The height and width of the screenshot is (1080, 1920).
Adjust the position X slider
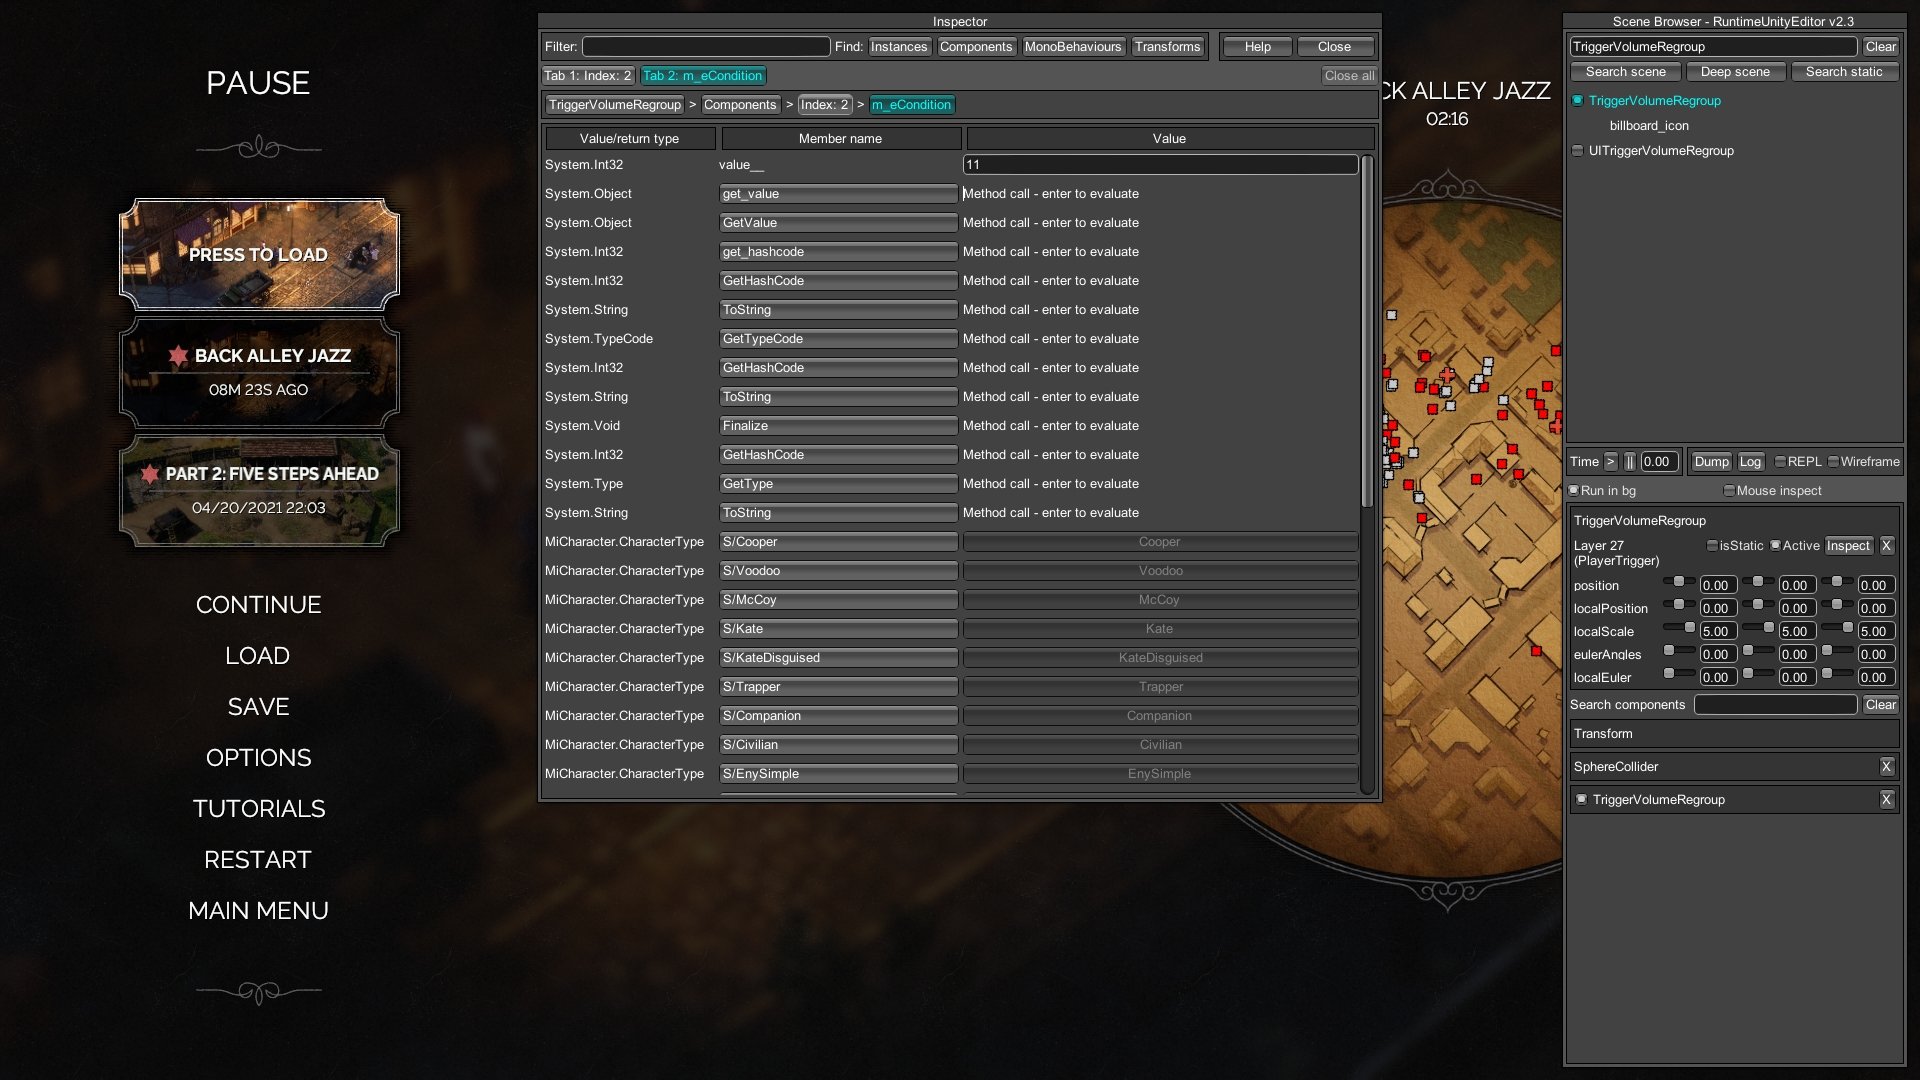[x=1678, y=581]
